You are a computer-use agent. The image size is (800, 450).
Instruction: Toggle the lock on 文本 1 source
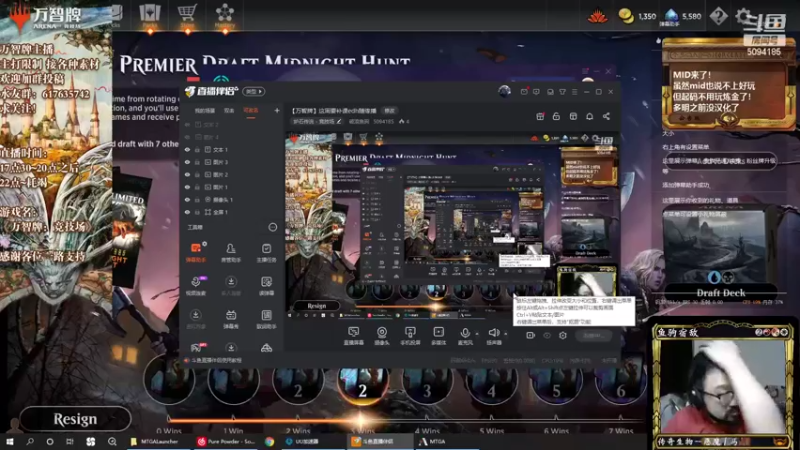pos(197,150)
